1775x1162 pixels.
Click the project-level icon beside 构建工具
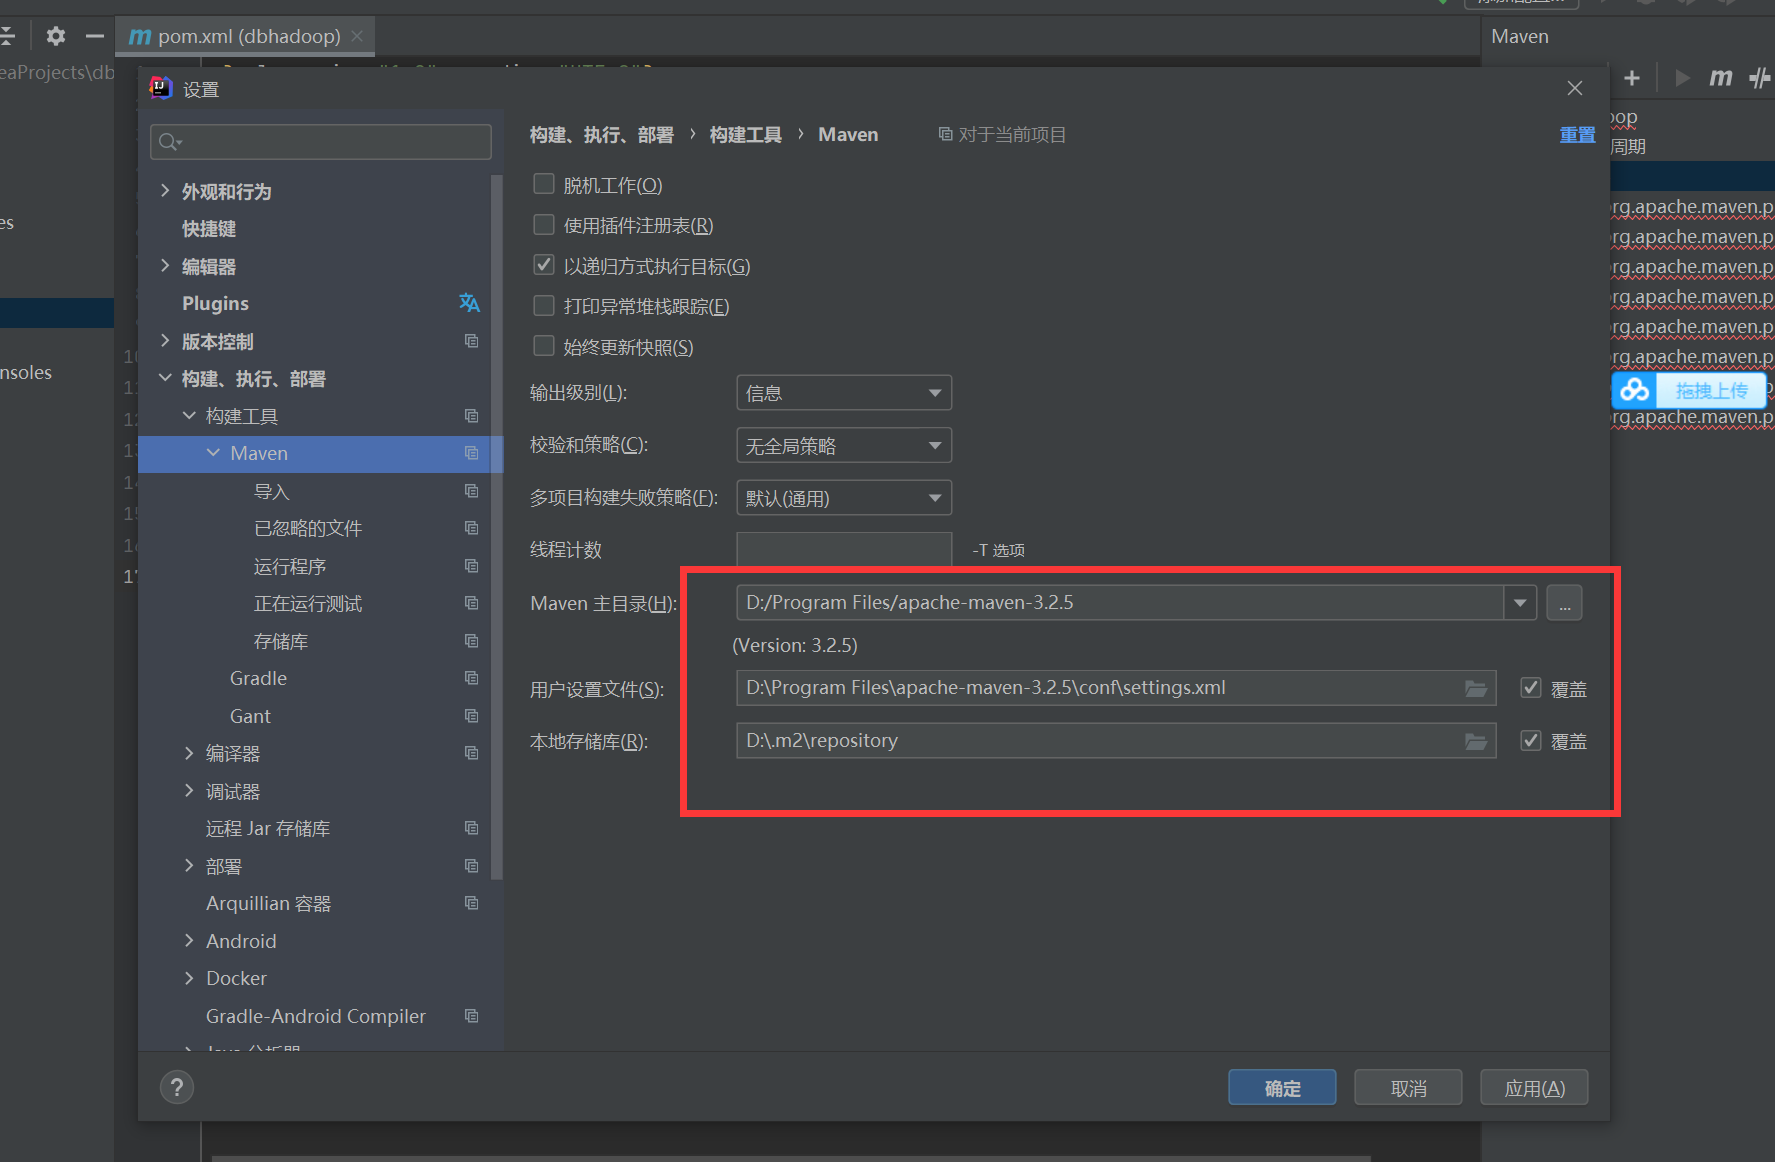click(x=472, y=416)
